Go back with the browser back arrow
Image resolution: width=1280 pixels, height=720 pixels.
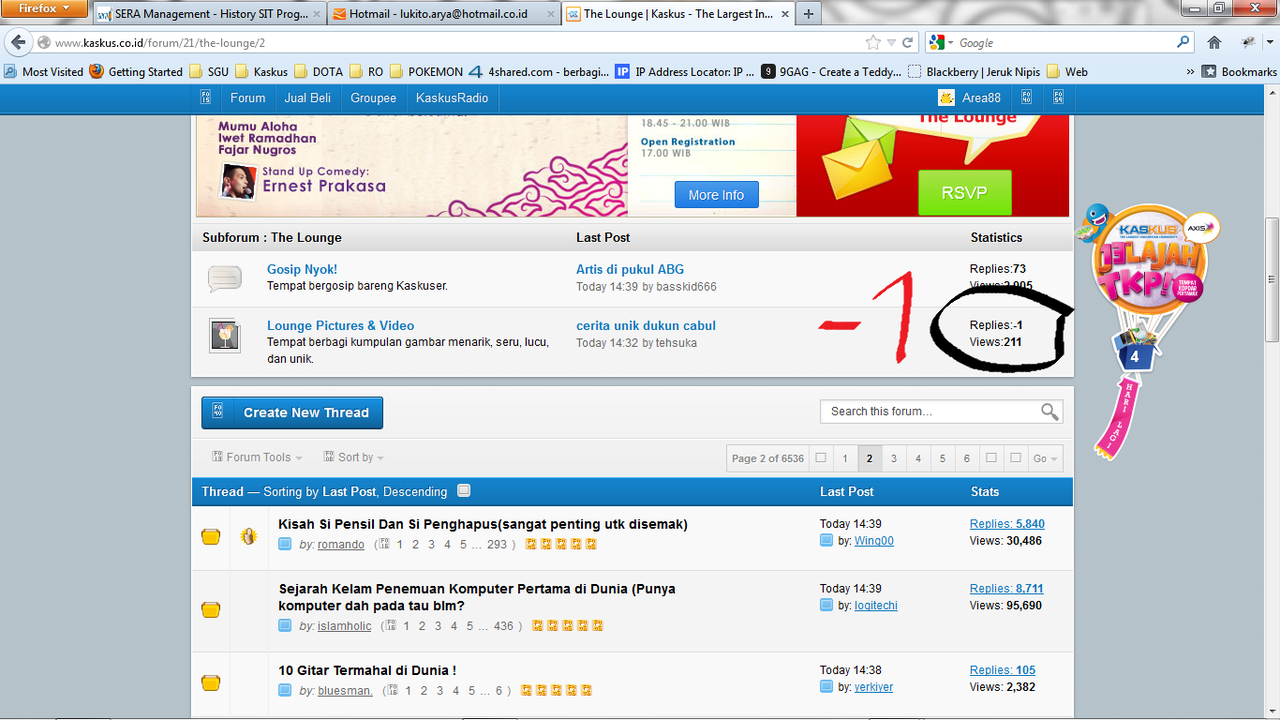(x=19, y=43)
